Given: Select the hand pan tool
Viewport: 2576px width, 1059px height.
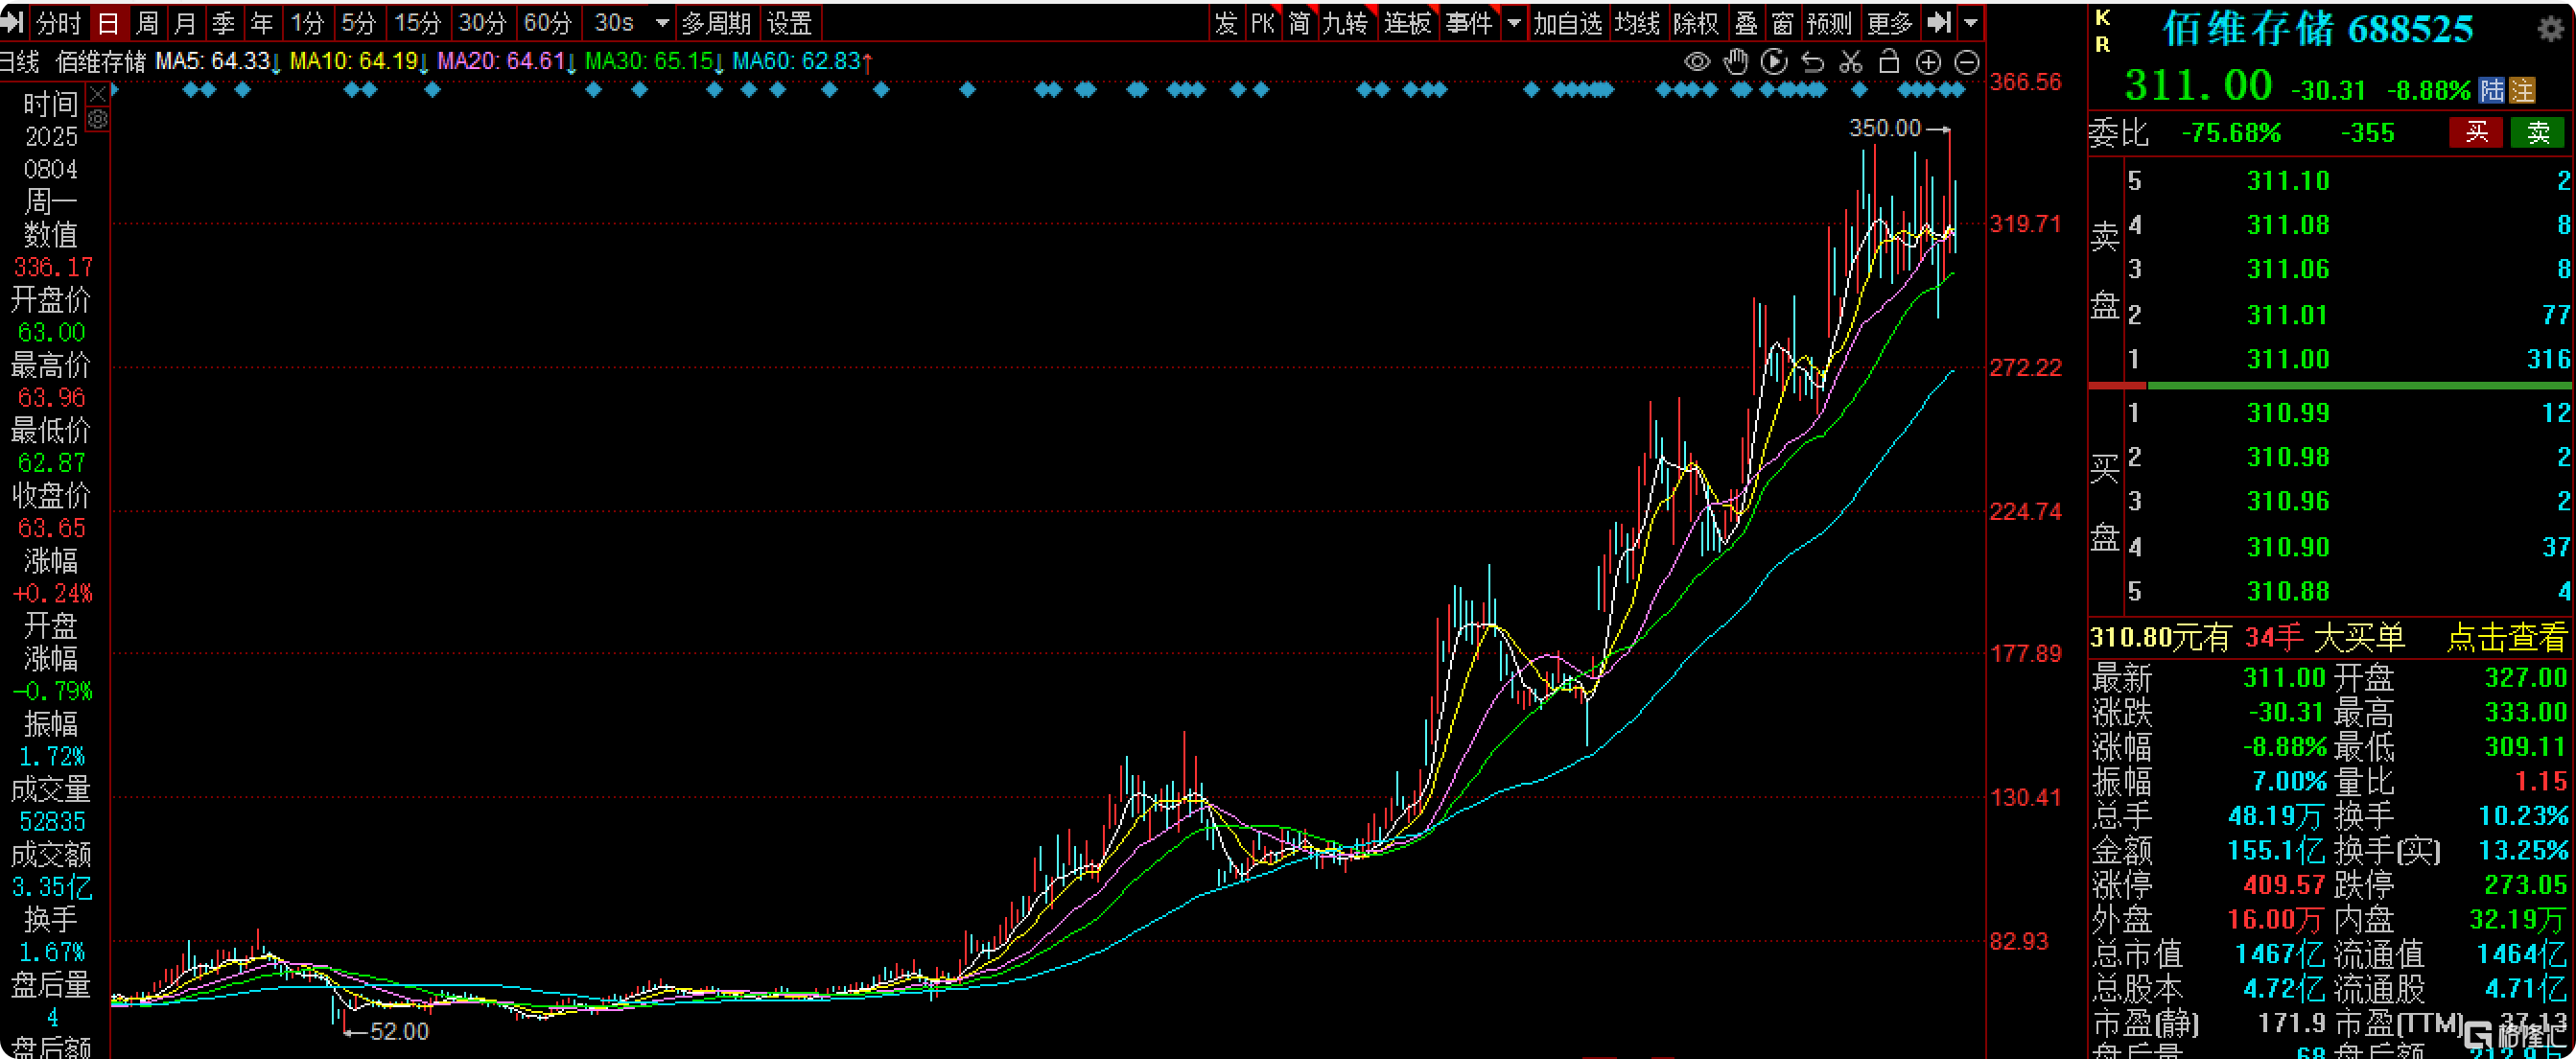Looking at the screenshot, I should click(x=1736, y=62).
